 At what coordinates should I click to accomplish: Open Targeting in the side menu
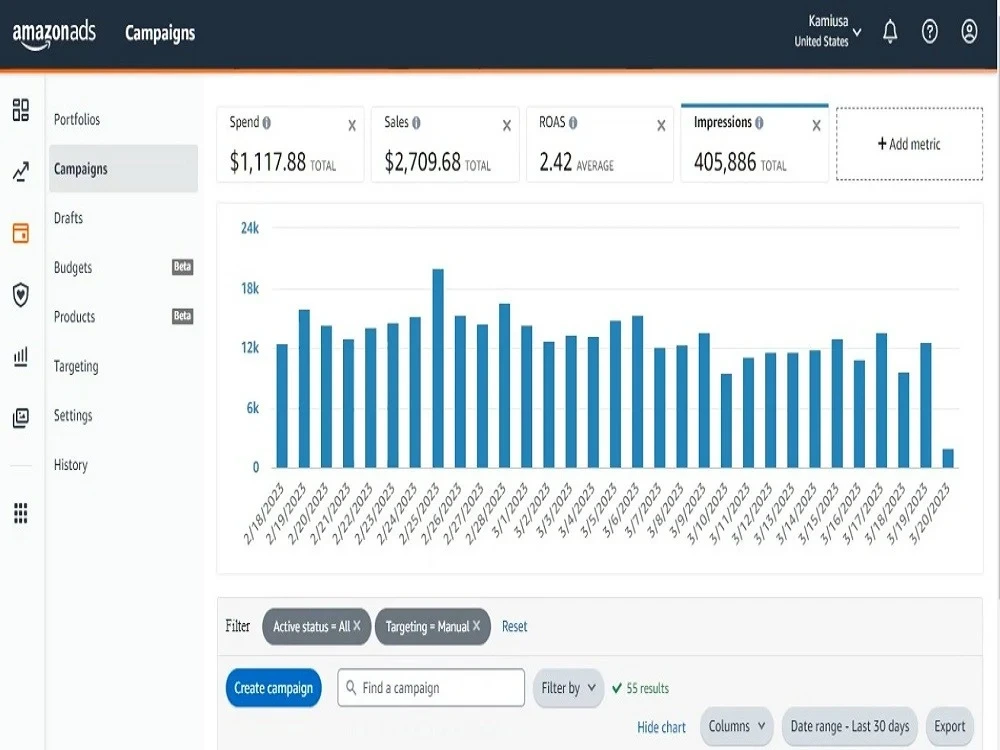(x=76, y=366)
